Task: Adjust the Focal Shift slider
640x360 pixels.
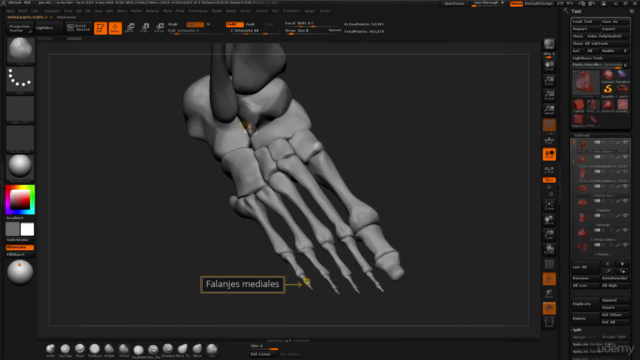Action: 313,24
